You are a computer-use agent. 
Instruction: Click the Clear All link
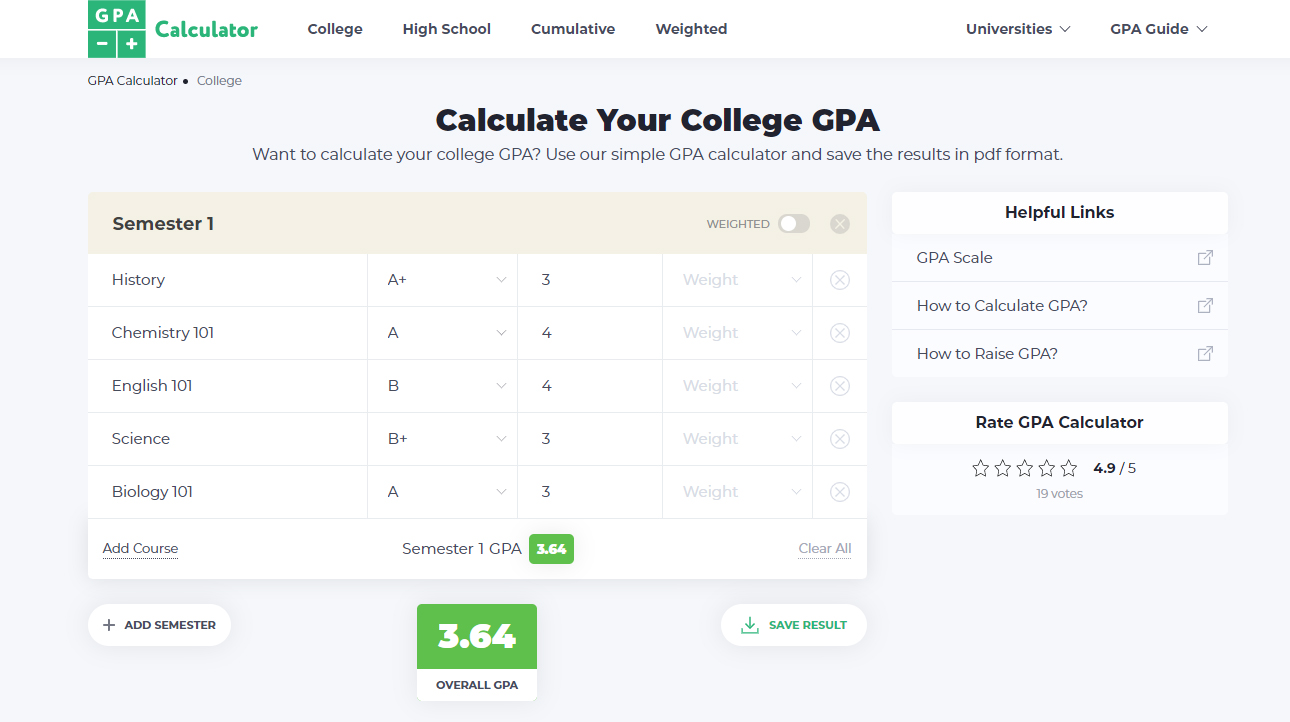pos(825,548)
